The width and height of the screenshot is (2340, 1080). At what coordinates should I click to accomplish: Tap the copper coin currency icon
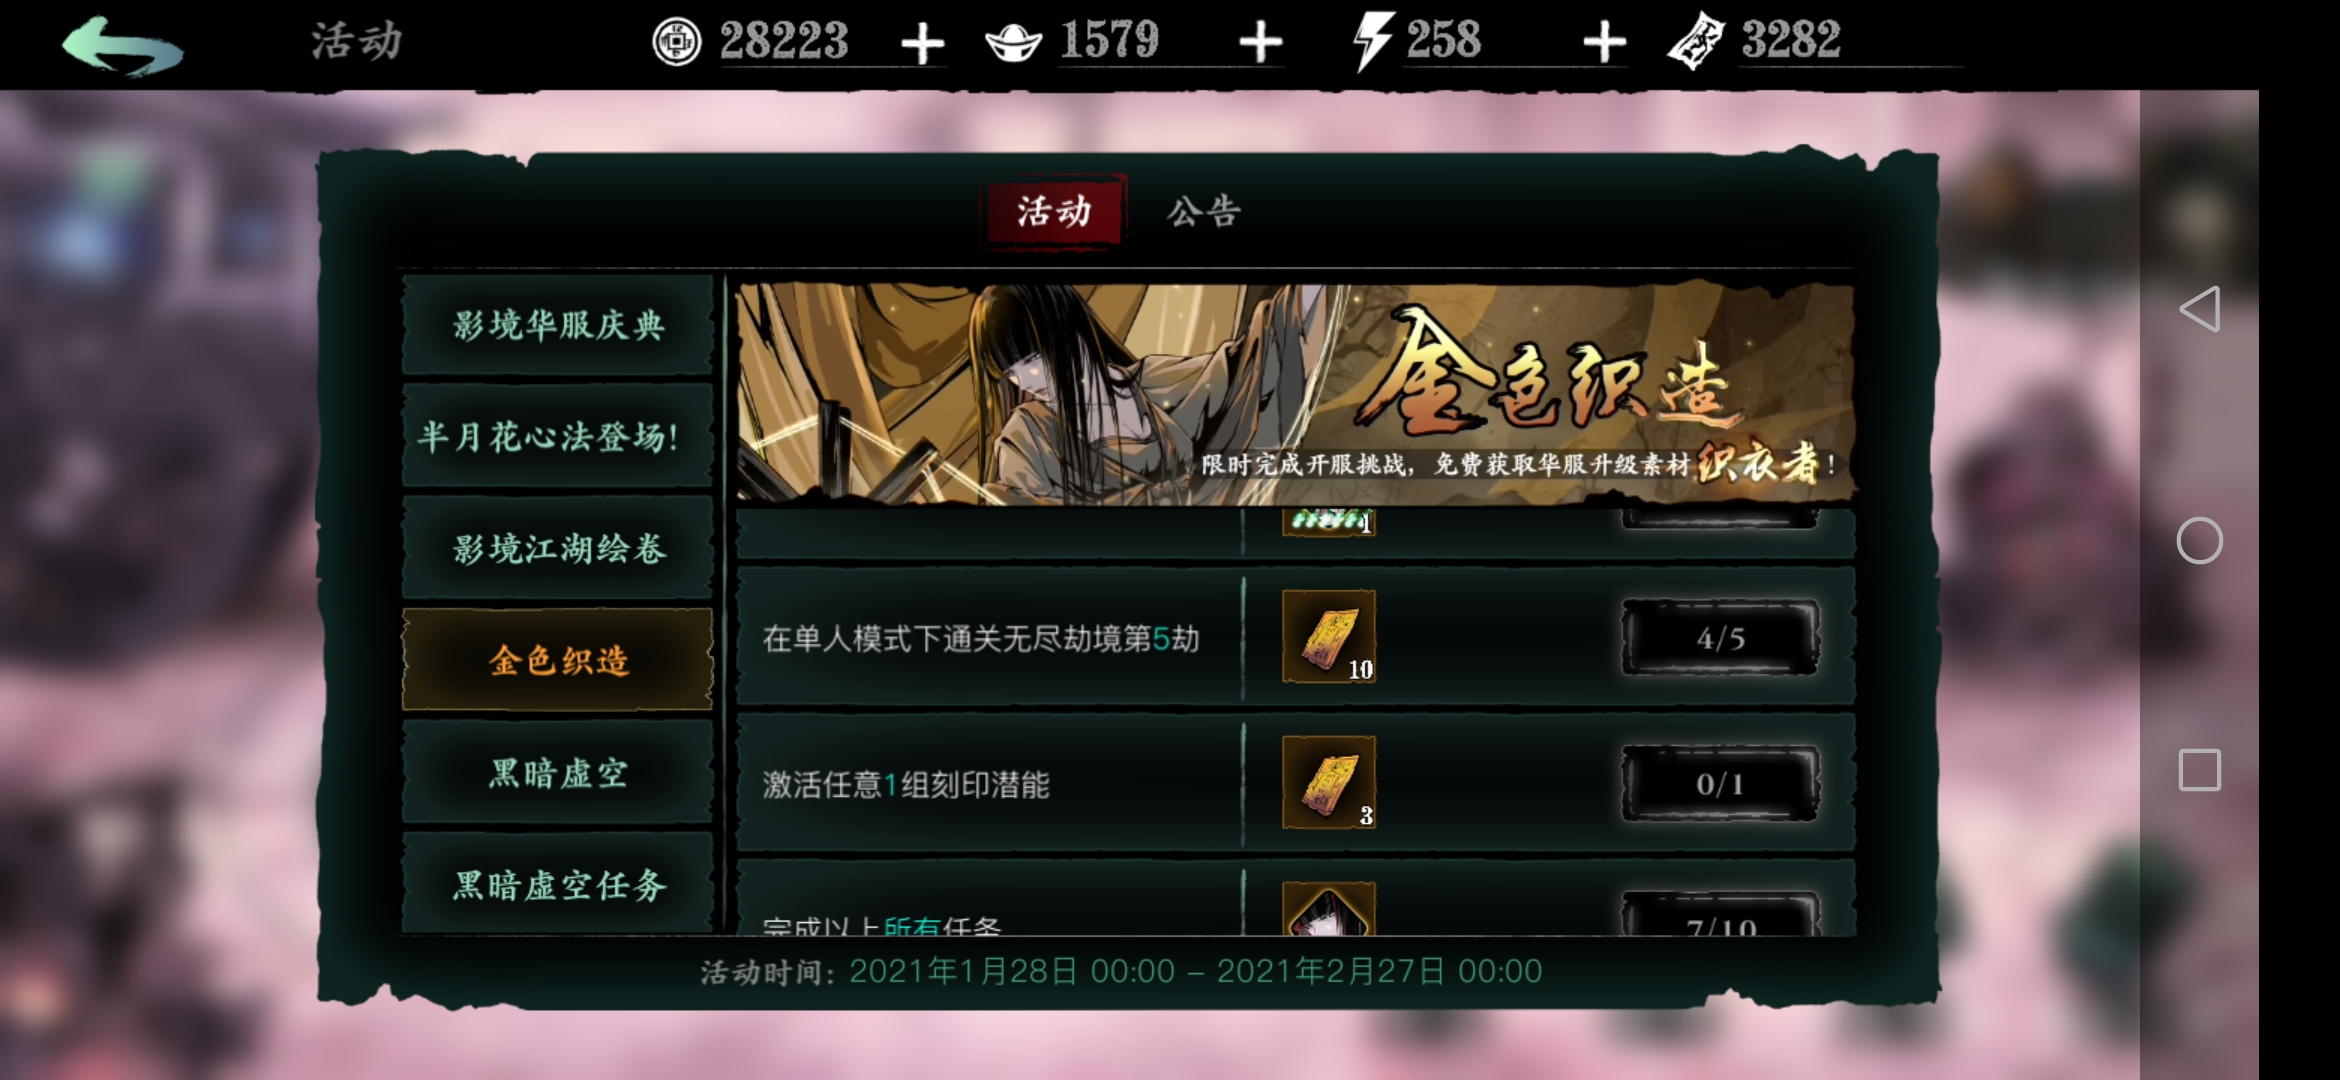(x=677, y=42)
